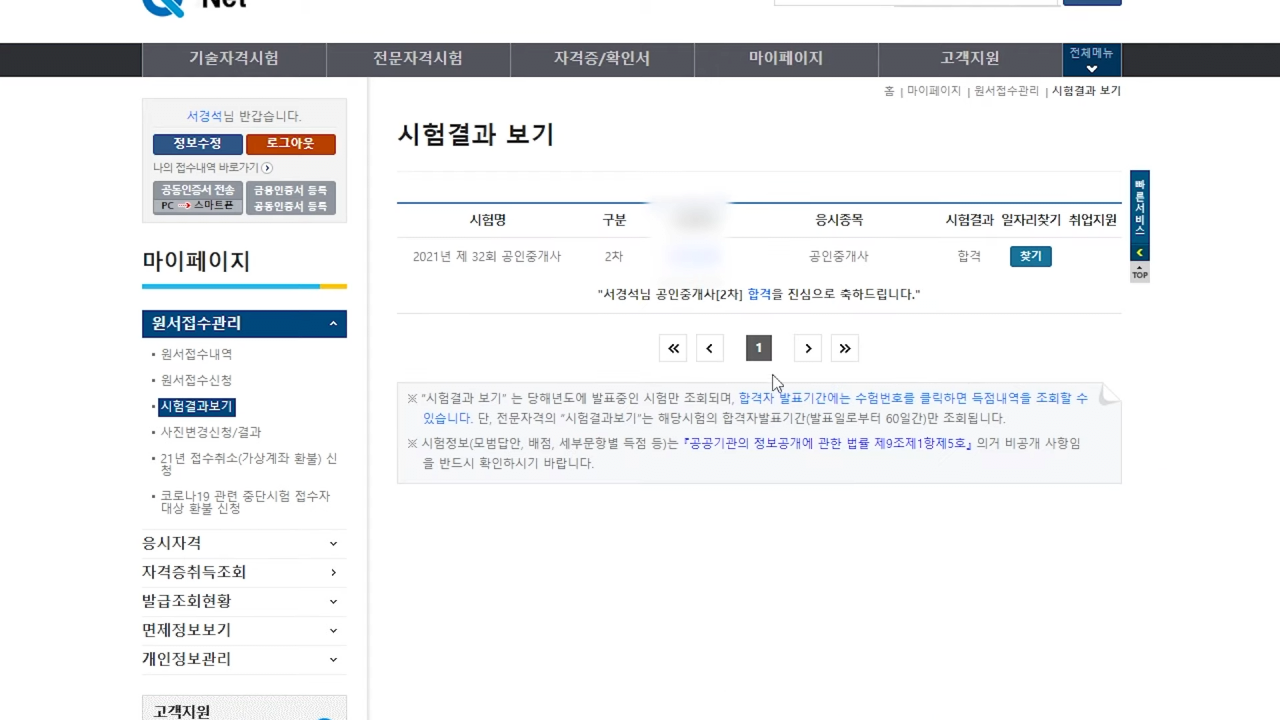Open 기술자격시험 navigation menu
The image size is (1280, 720).
coord(234,59)
